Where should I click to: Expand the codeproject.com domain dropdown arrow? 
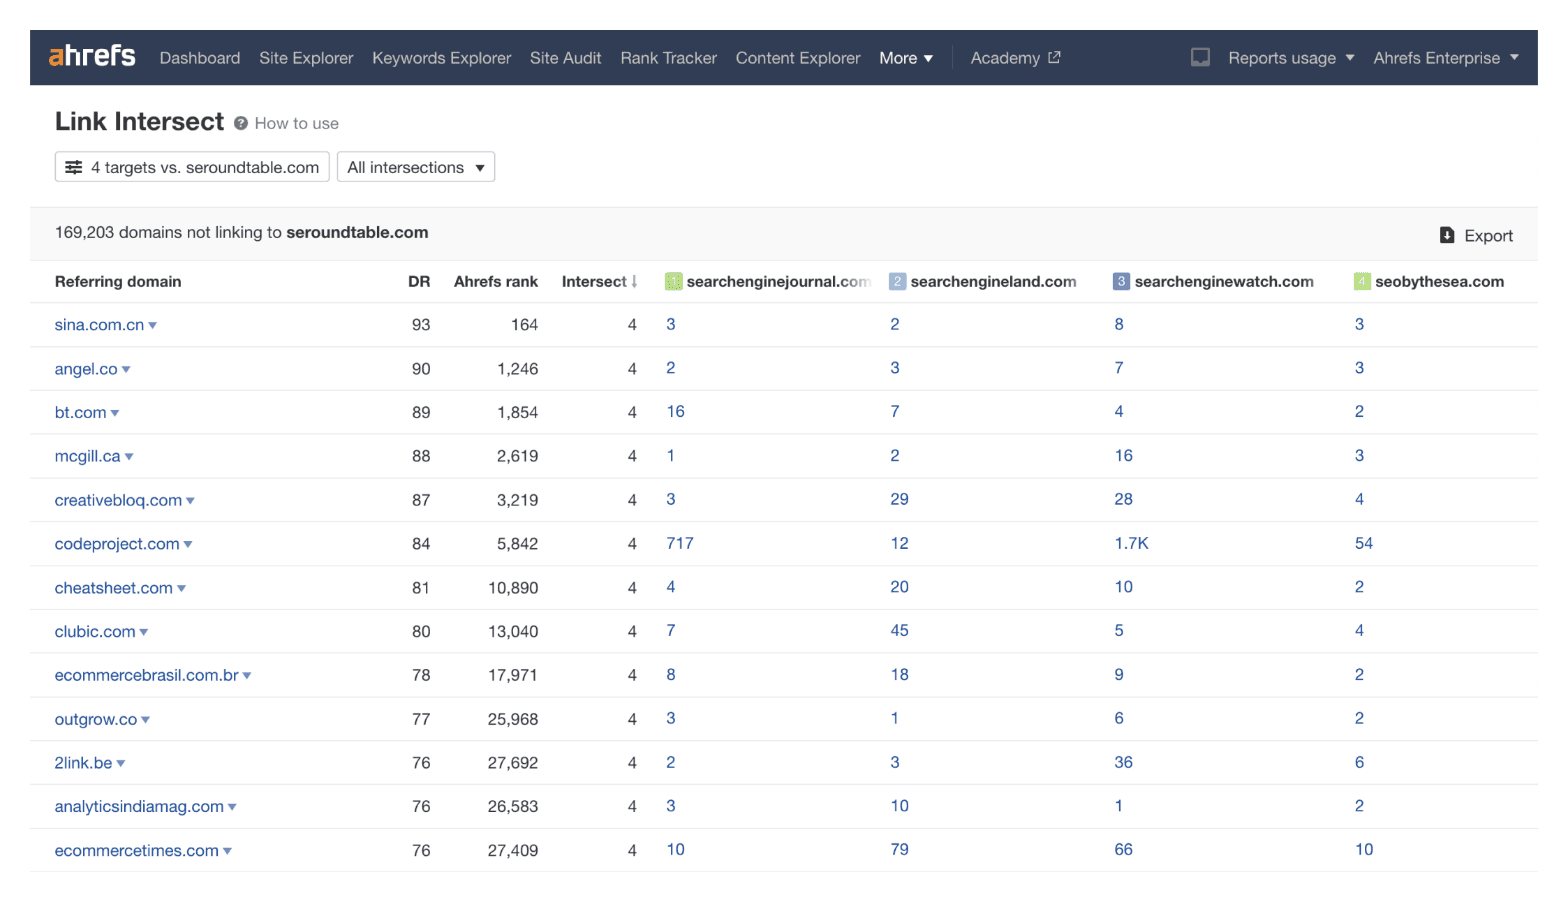click(x=188, y=545)
